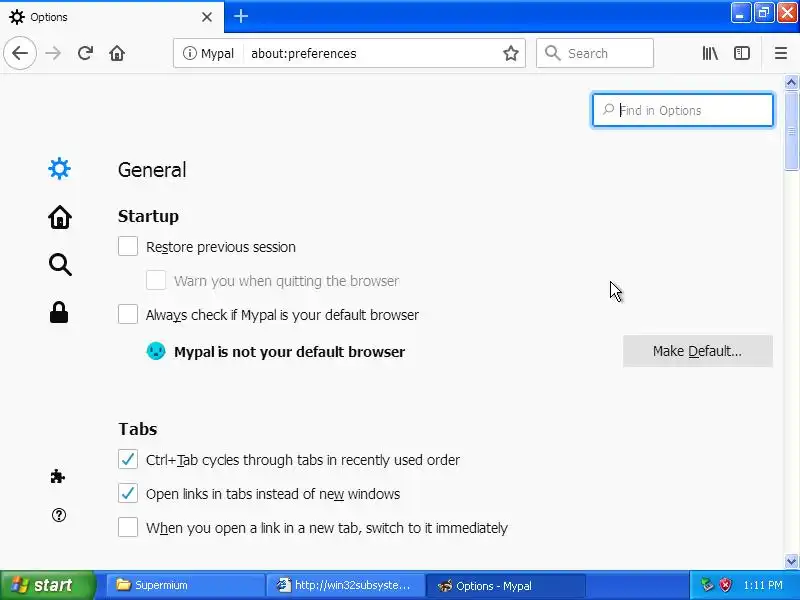Open the hamburger application menu
800x600 pixels.
[x=781, y=53]
